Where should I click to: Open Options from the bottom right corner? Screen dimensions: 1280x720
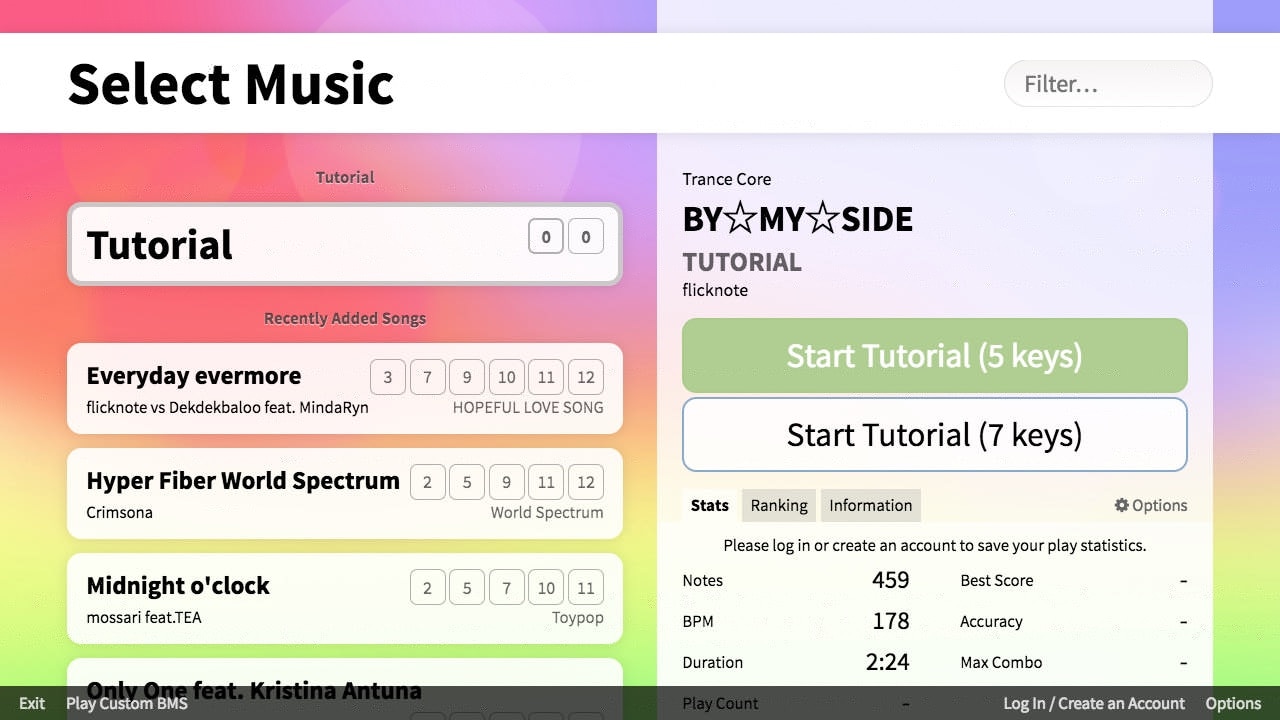click(x=1232, y=703)
